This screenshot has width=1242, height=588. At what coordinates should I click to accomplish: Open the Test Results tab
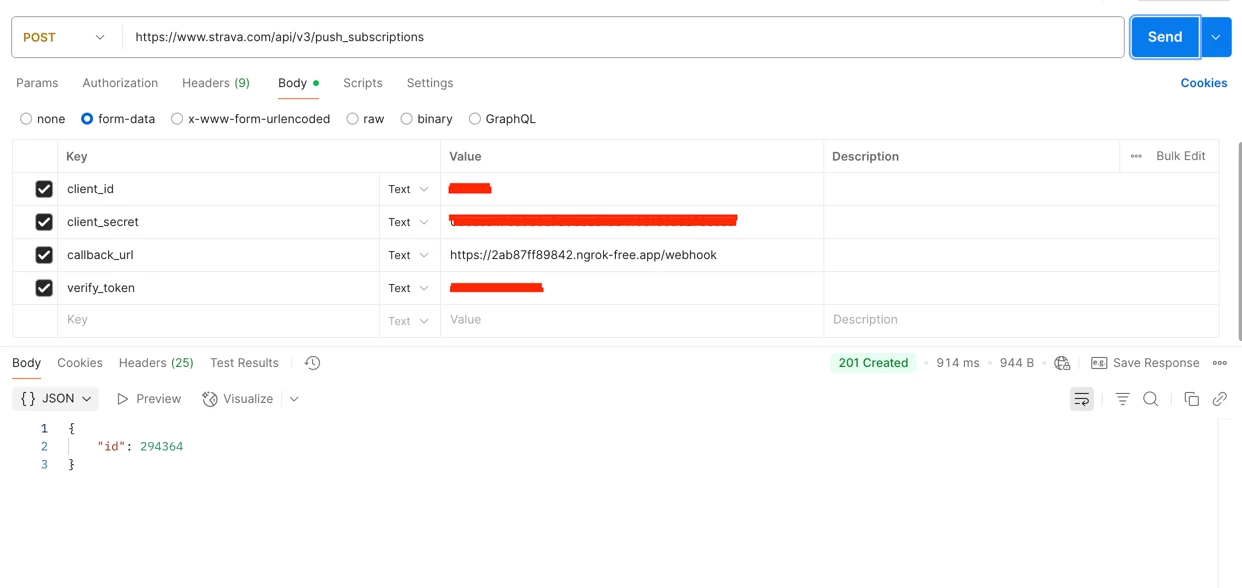(244, 363)
